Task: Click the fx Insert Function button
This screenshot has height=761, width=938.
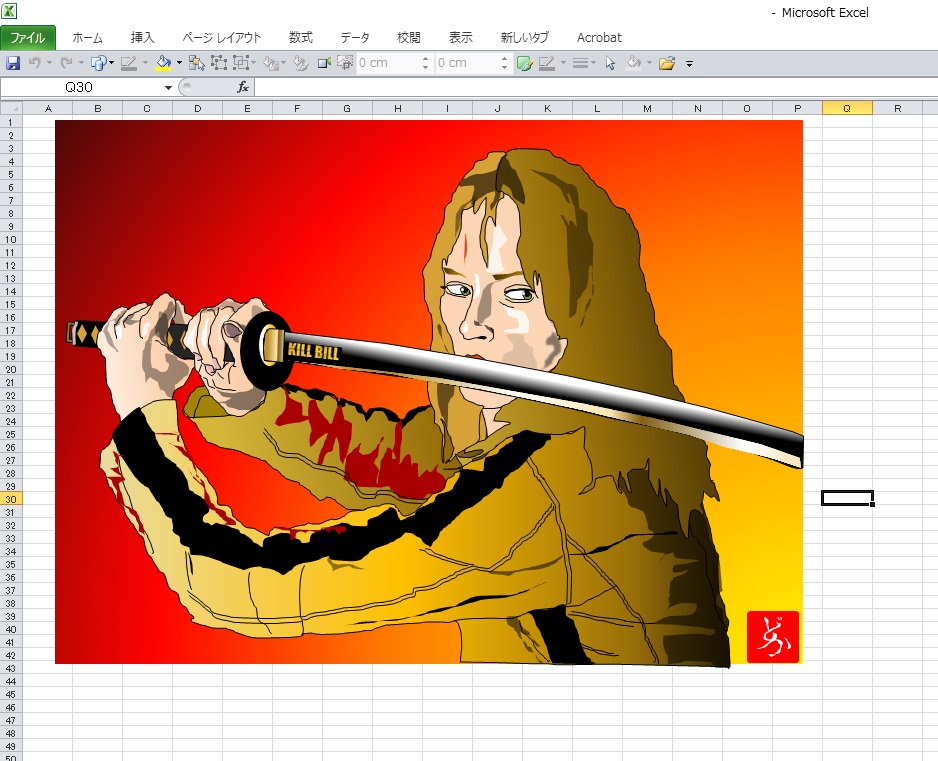Action: tap(243, 87)
